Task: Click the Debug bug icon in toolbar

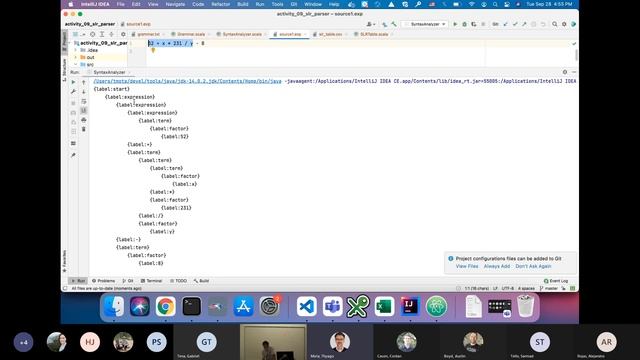Action: [x=464, y=24]
